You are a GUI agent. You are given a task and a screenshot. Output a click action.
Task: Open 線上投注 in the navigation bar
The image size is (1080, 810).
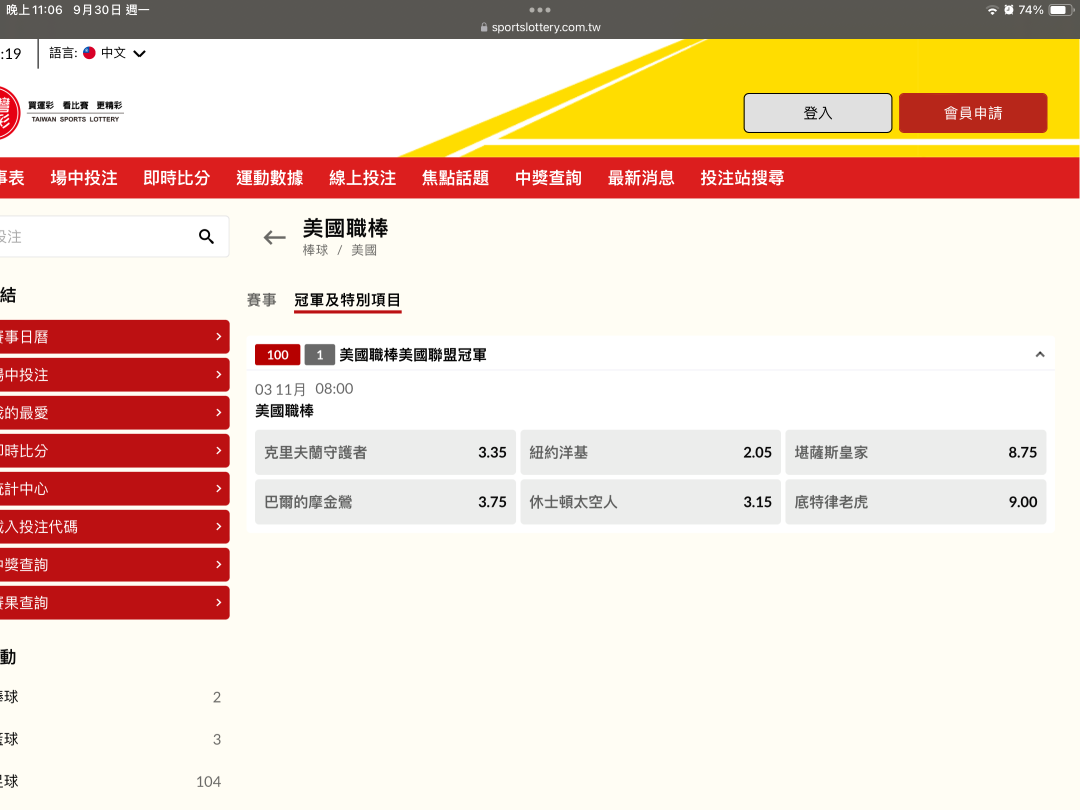pyautogui.click(x=363, y=178)
